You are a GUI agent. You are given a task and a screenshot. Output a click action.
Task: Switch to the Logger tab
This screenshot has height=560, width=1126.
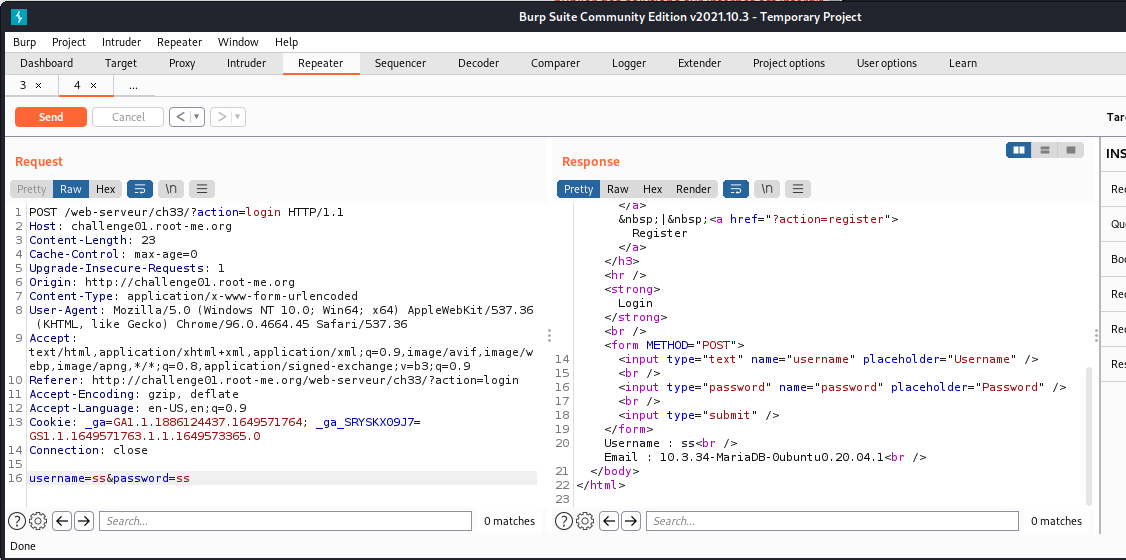pyautogui.click(x=629, y=63)
